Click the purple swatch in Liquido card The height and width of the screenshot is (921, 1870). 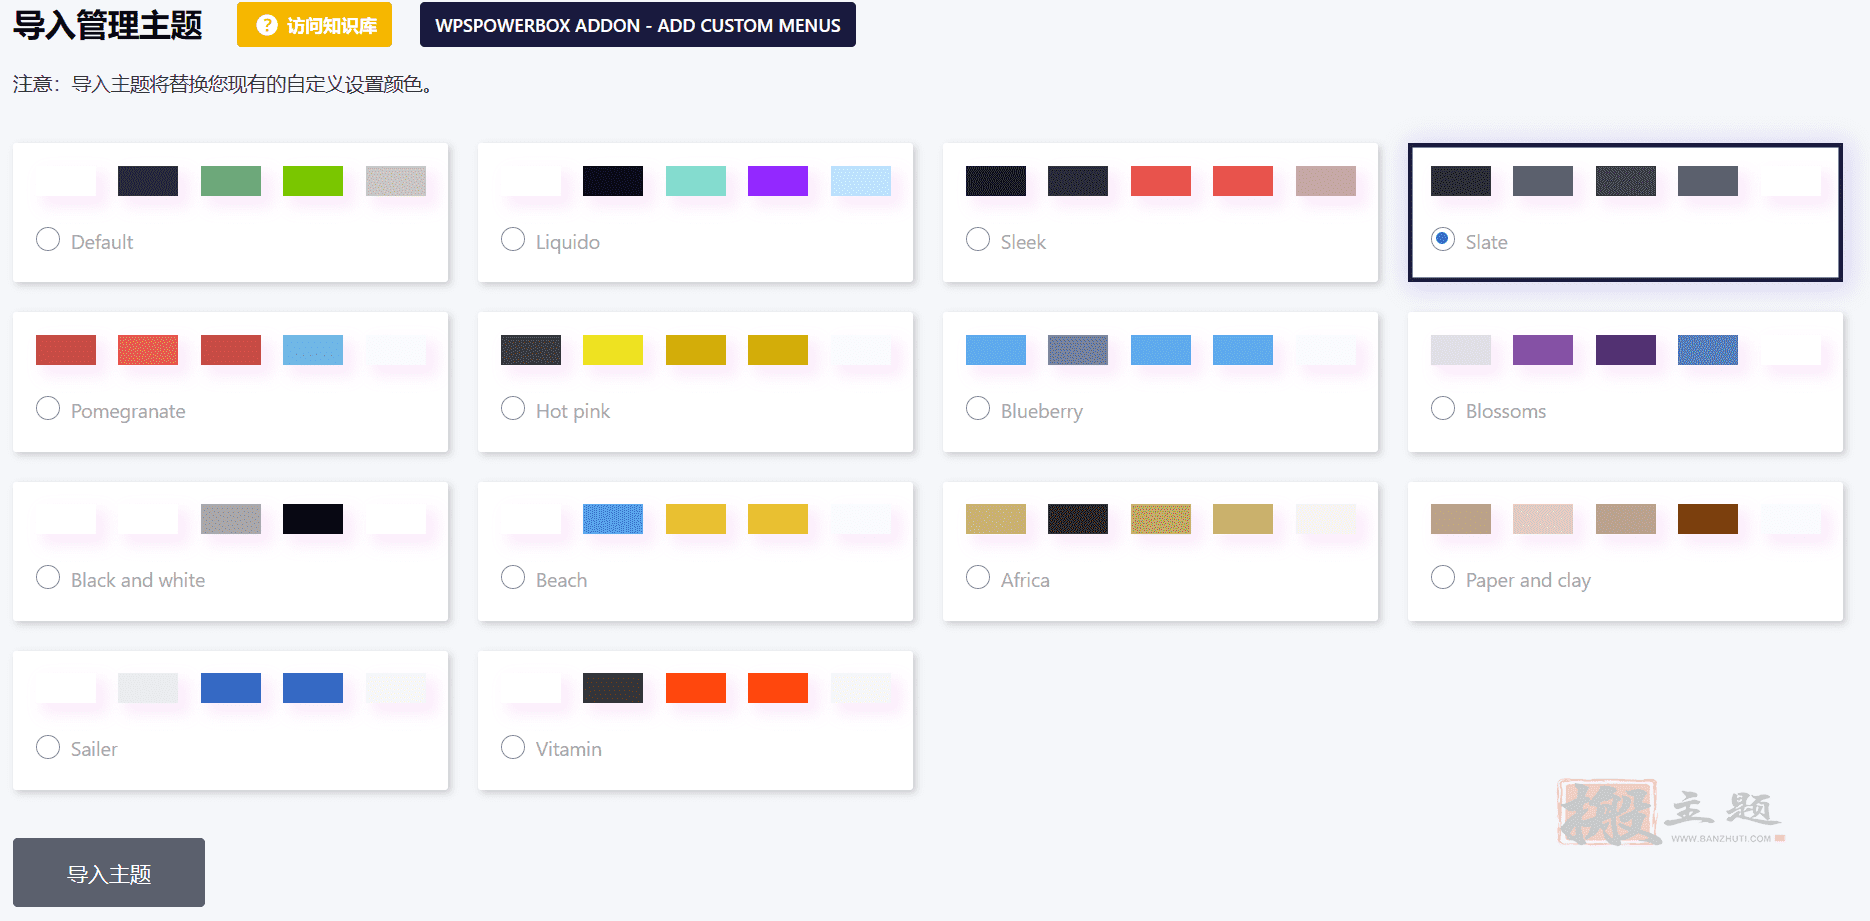pyautogui.click(x=778, y=181)
